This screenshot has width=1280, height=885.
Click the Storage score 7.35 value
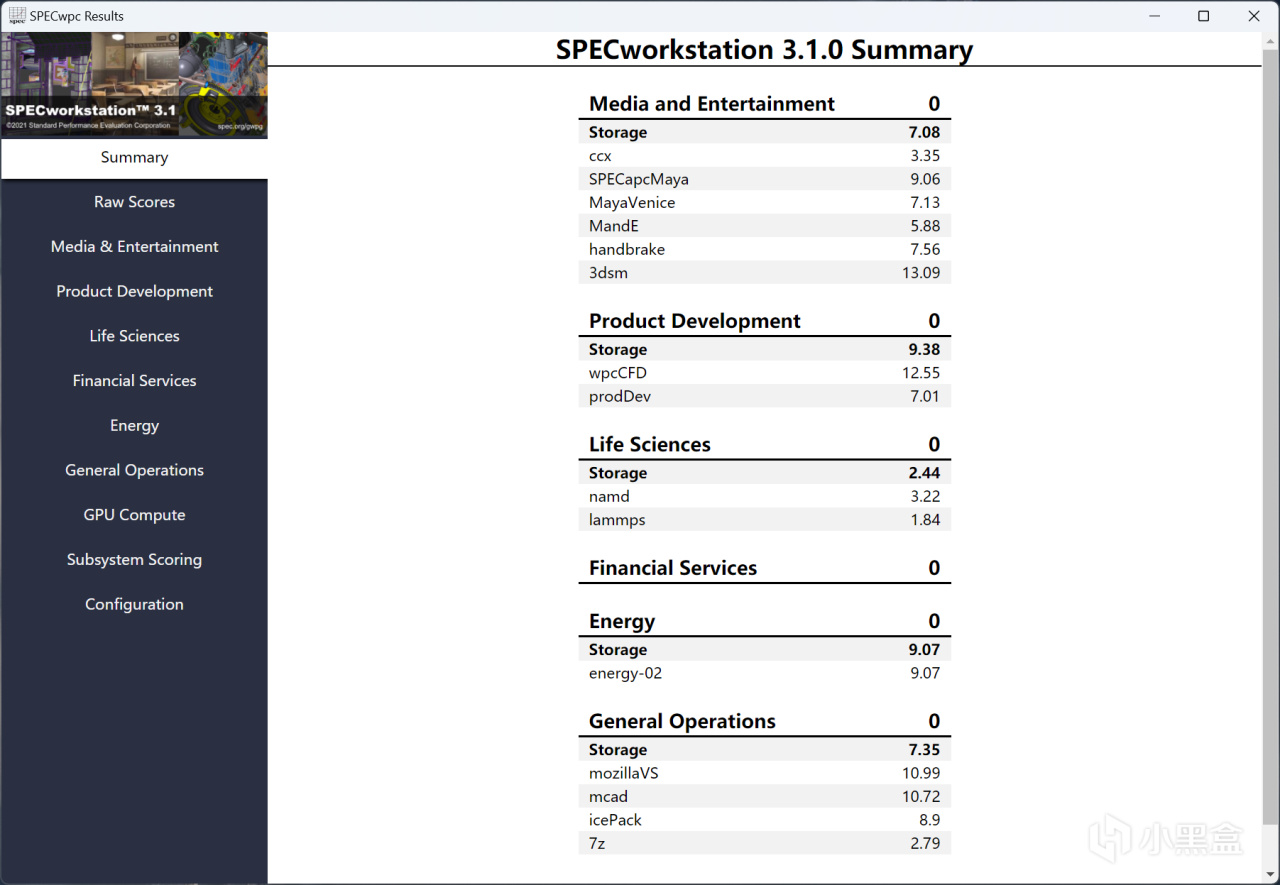(924, 750)
